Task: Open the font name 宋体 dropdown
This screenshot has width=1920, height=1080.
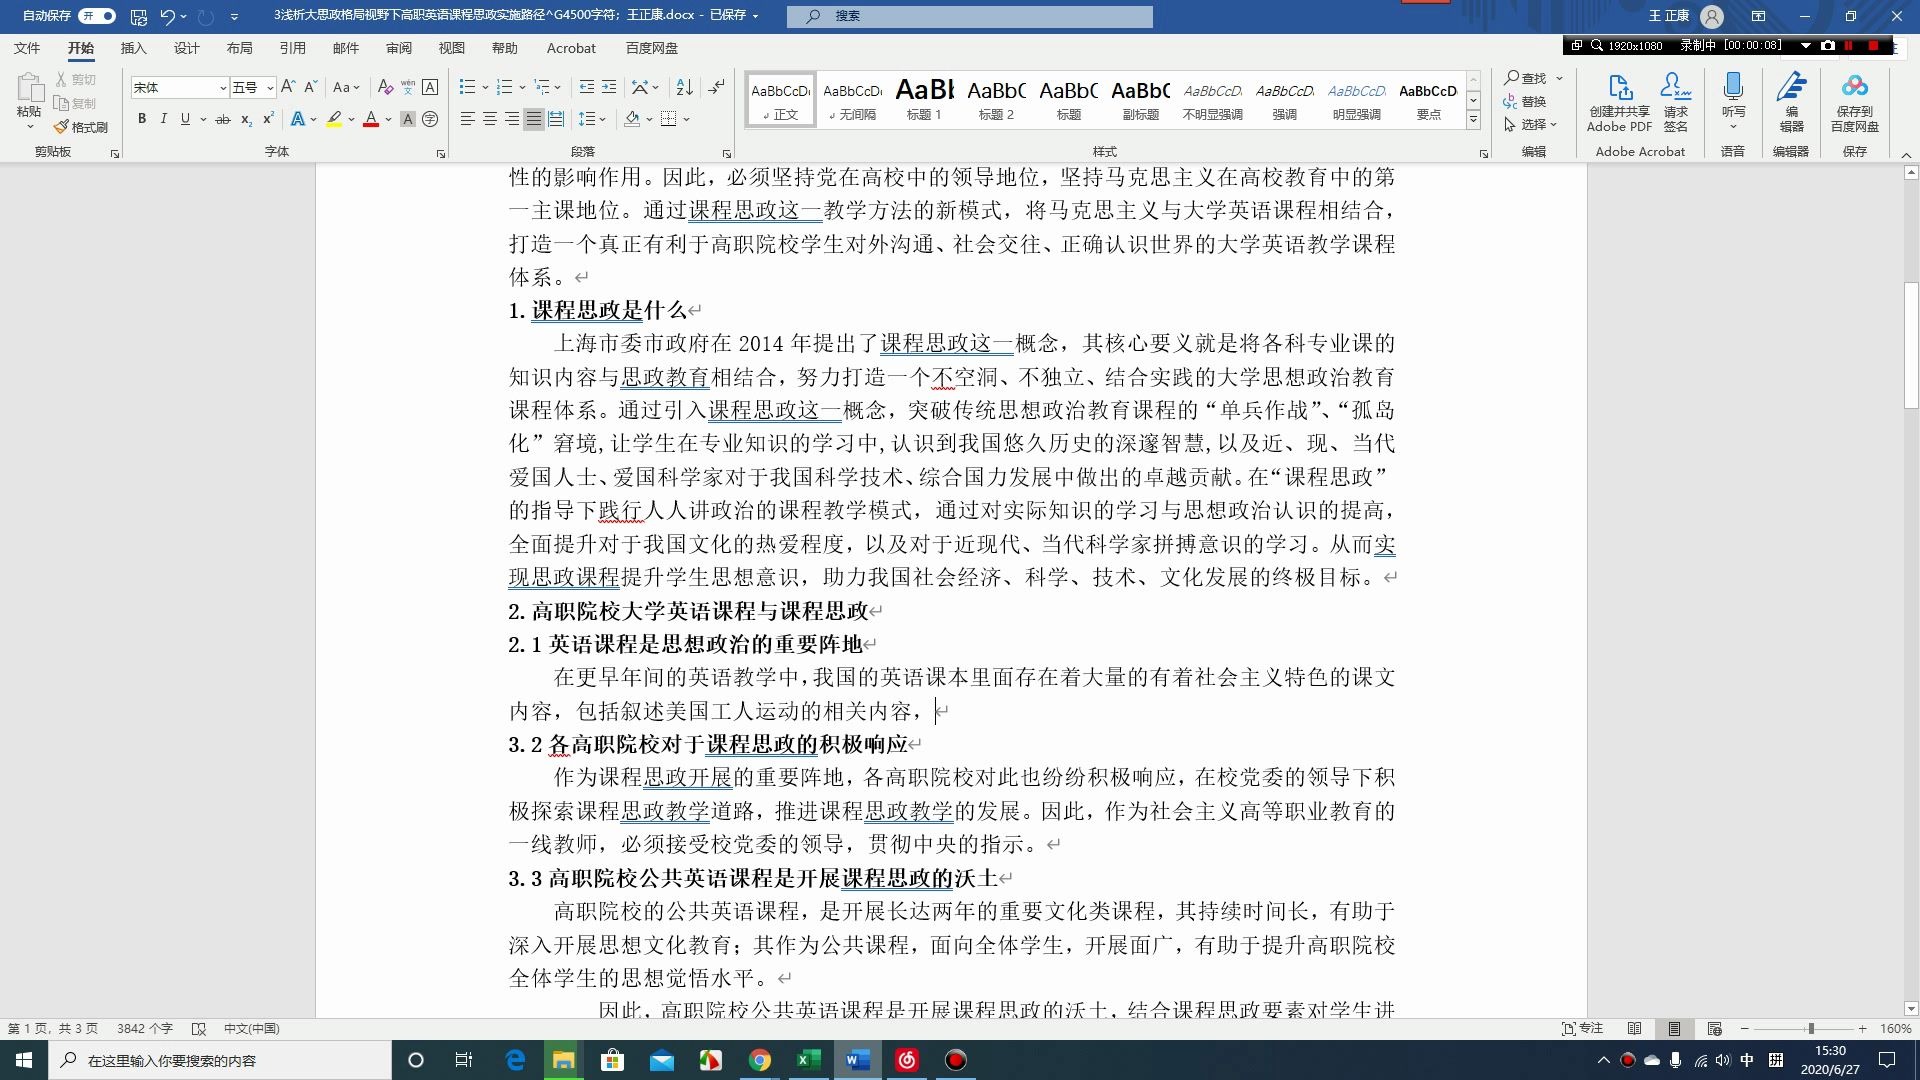Action: point(223,88)
